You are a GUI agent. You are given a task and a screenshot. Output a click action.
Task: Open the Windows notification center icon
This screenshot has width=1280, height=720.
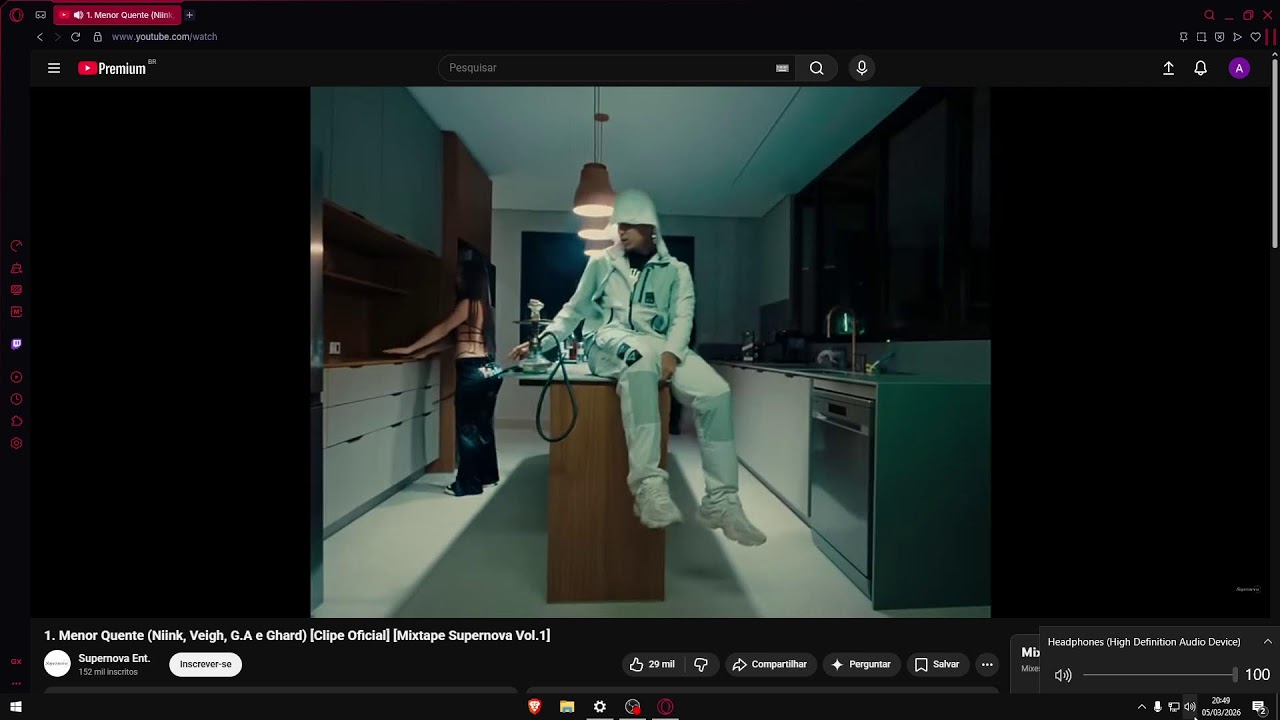pos(1259,707)
